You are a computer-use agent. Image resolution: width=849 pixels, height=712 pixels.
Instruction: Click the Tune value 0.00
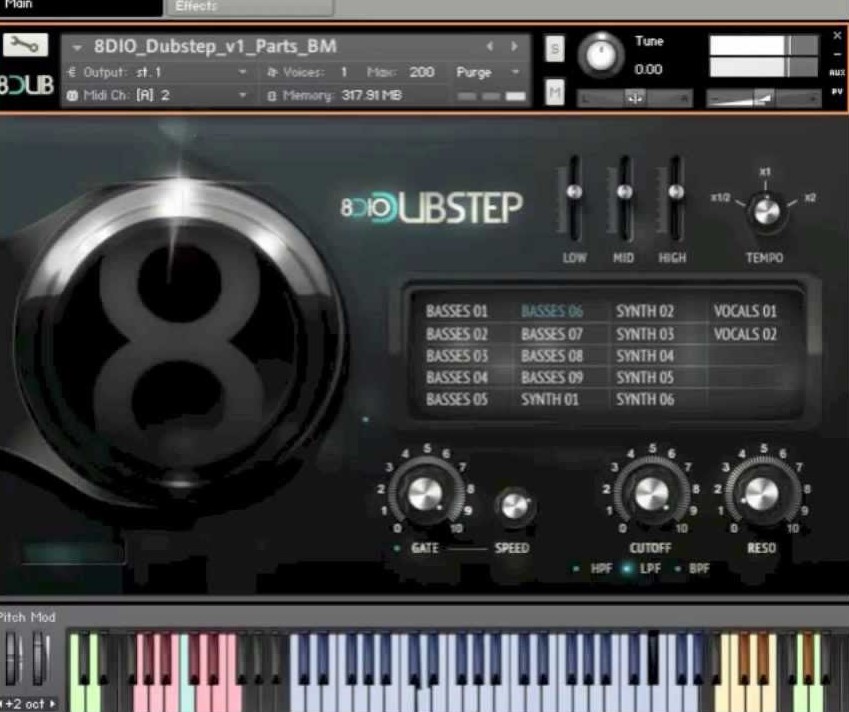(648, 69)
